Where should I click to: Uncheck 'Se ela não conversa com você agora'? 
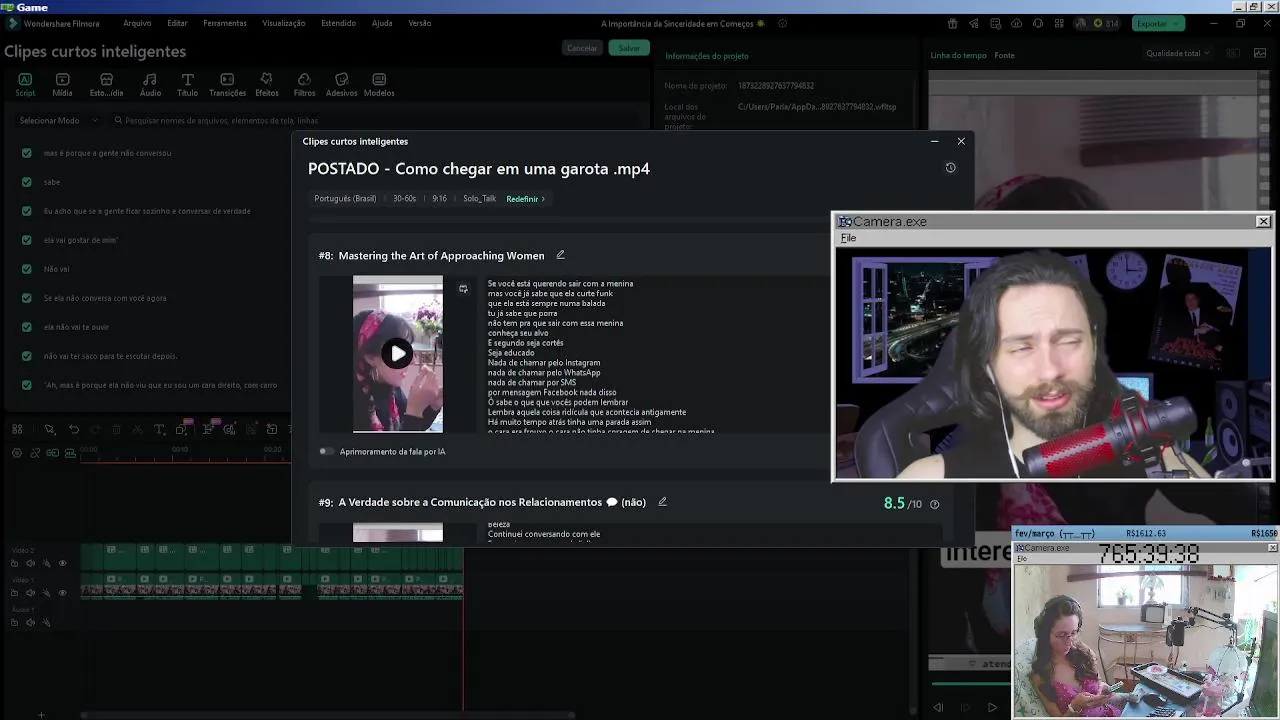point(27,298)
